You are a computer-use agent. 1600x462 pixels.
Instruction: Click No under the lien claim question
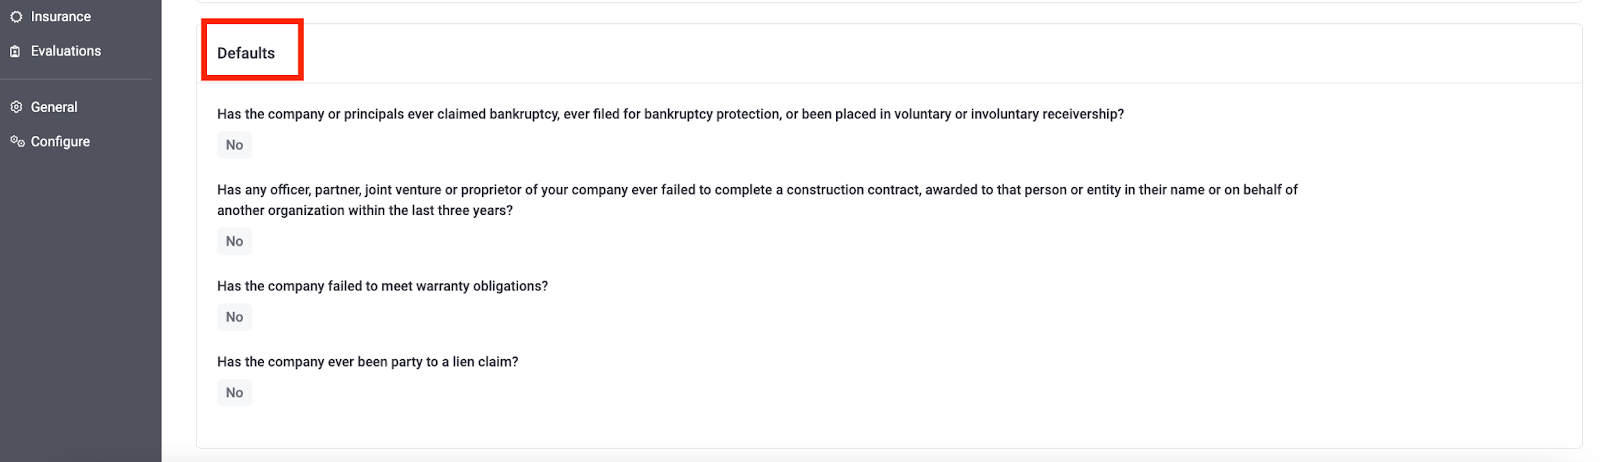tap(234, 393)
